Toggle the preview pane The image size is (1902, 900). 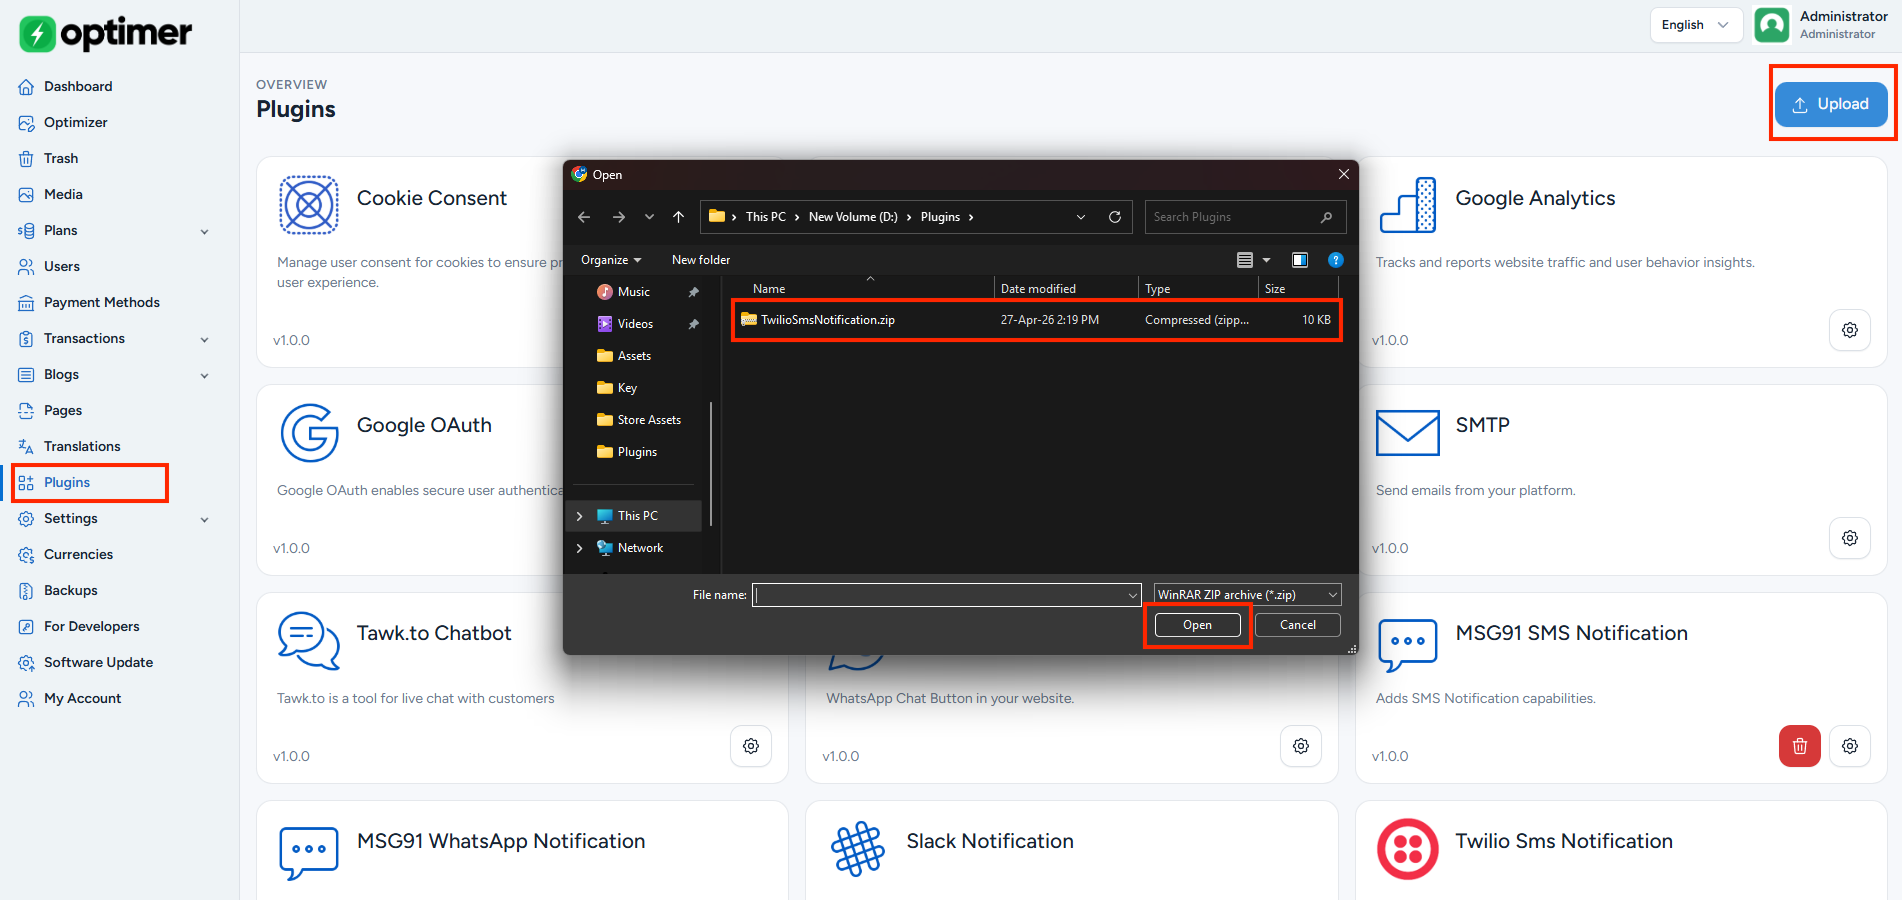coord(1300,260)
